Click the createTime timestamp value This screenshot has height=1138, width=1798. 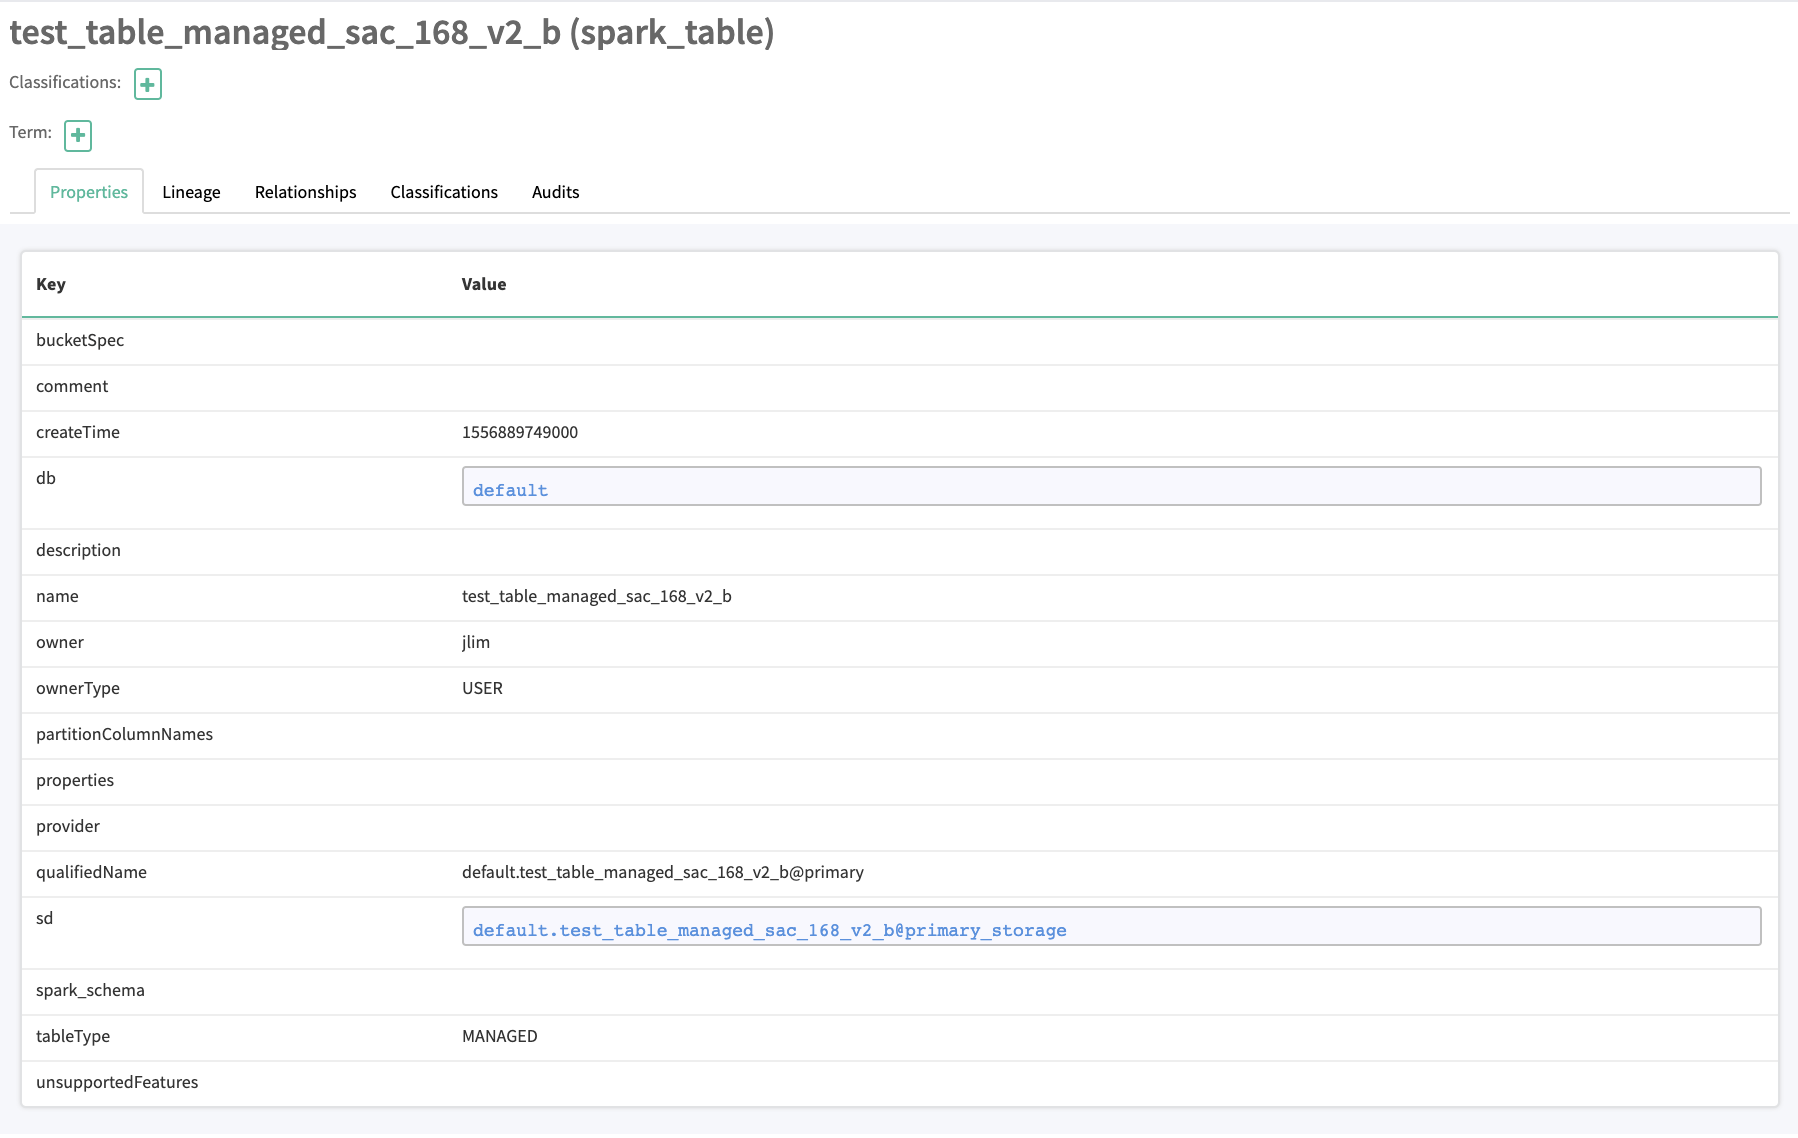518,432
